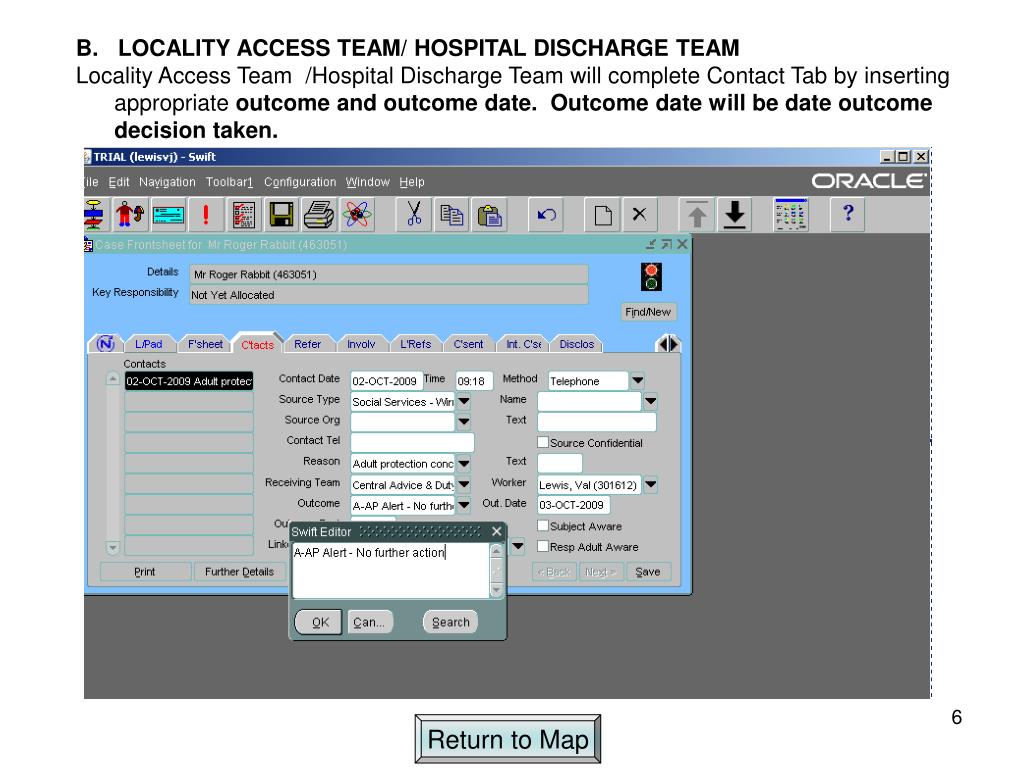
Task: Open the checklist form toolbar icon
Action: [244, 214]
